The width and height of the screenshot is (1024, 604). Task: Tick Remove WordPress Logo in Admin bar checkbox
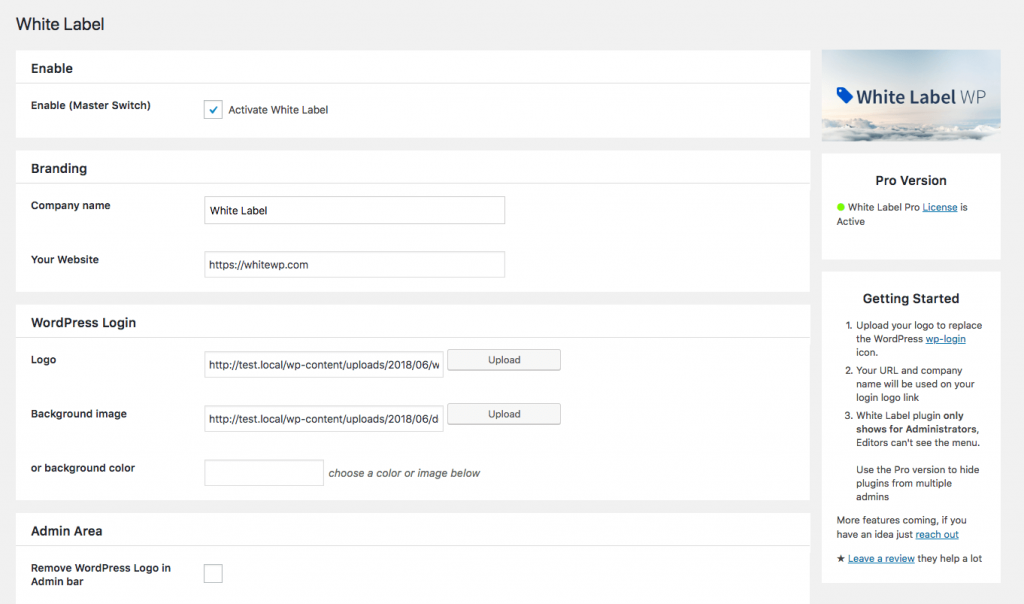click(x=213, y=573)
